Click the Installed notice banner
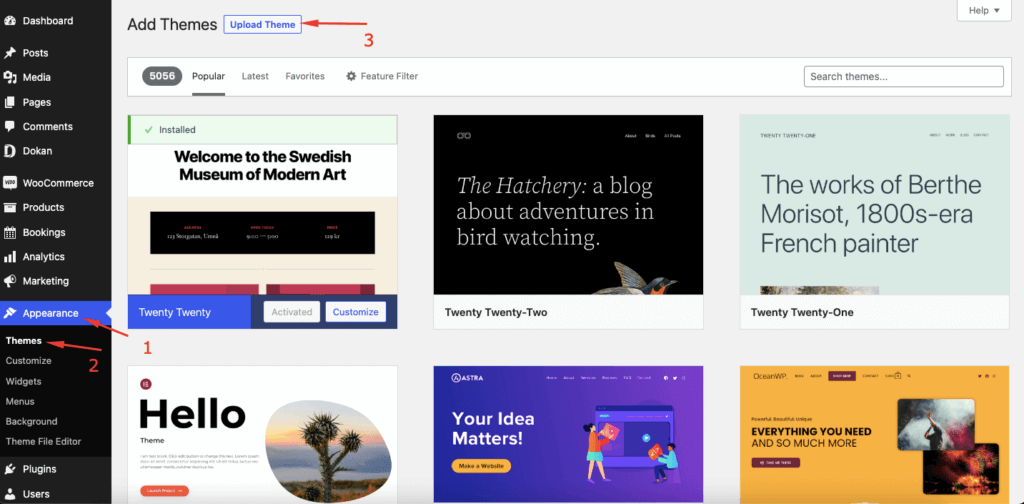 [x=263, y=130]
